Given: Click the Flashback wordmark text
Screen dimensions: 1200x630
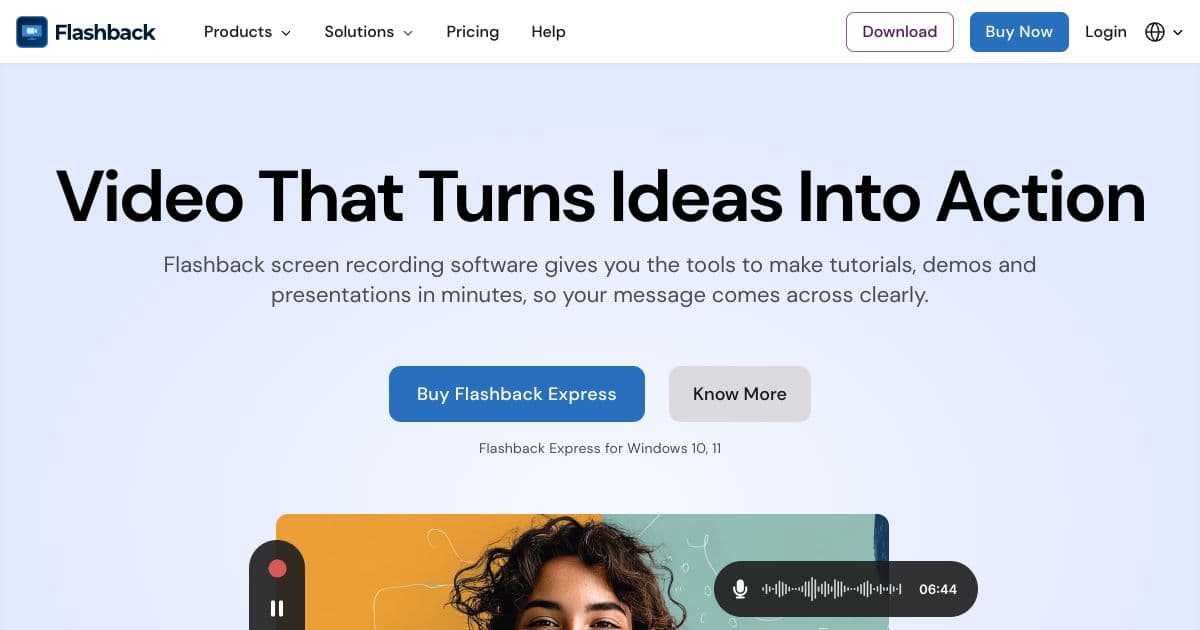Looking at the screenshot, I should [105, 32].
